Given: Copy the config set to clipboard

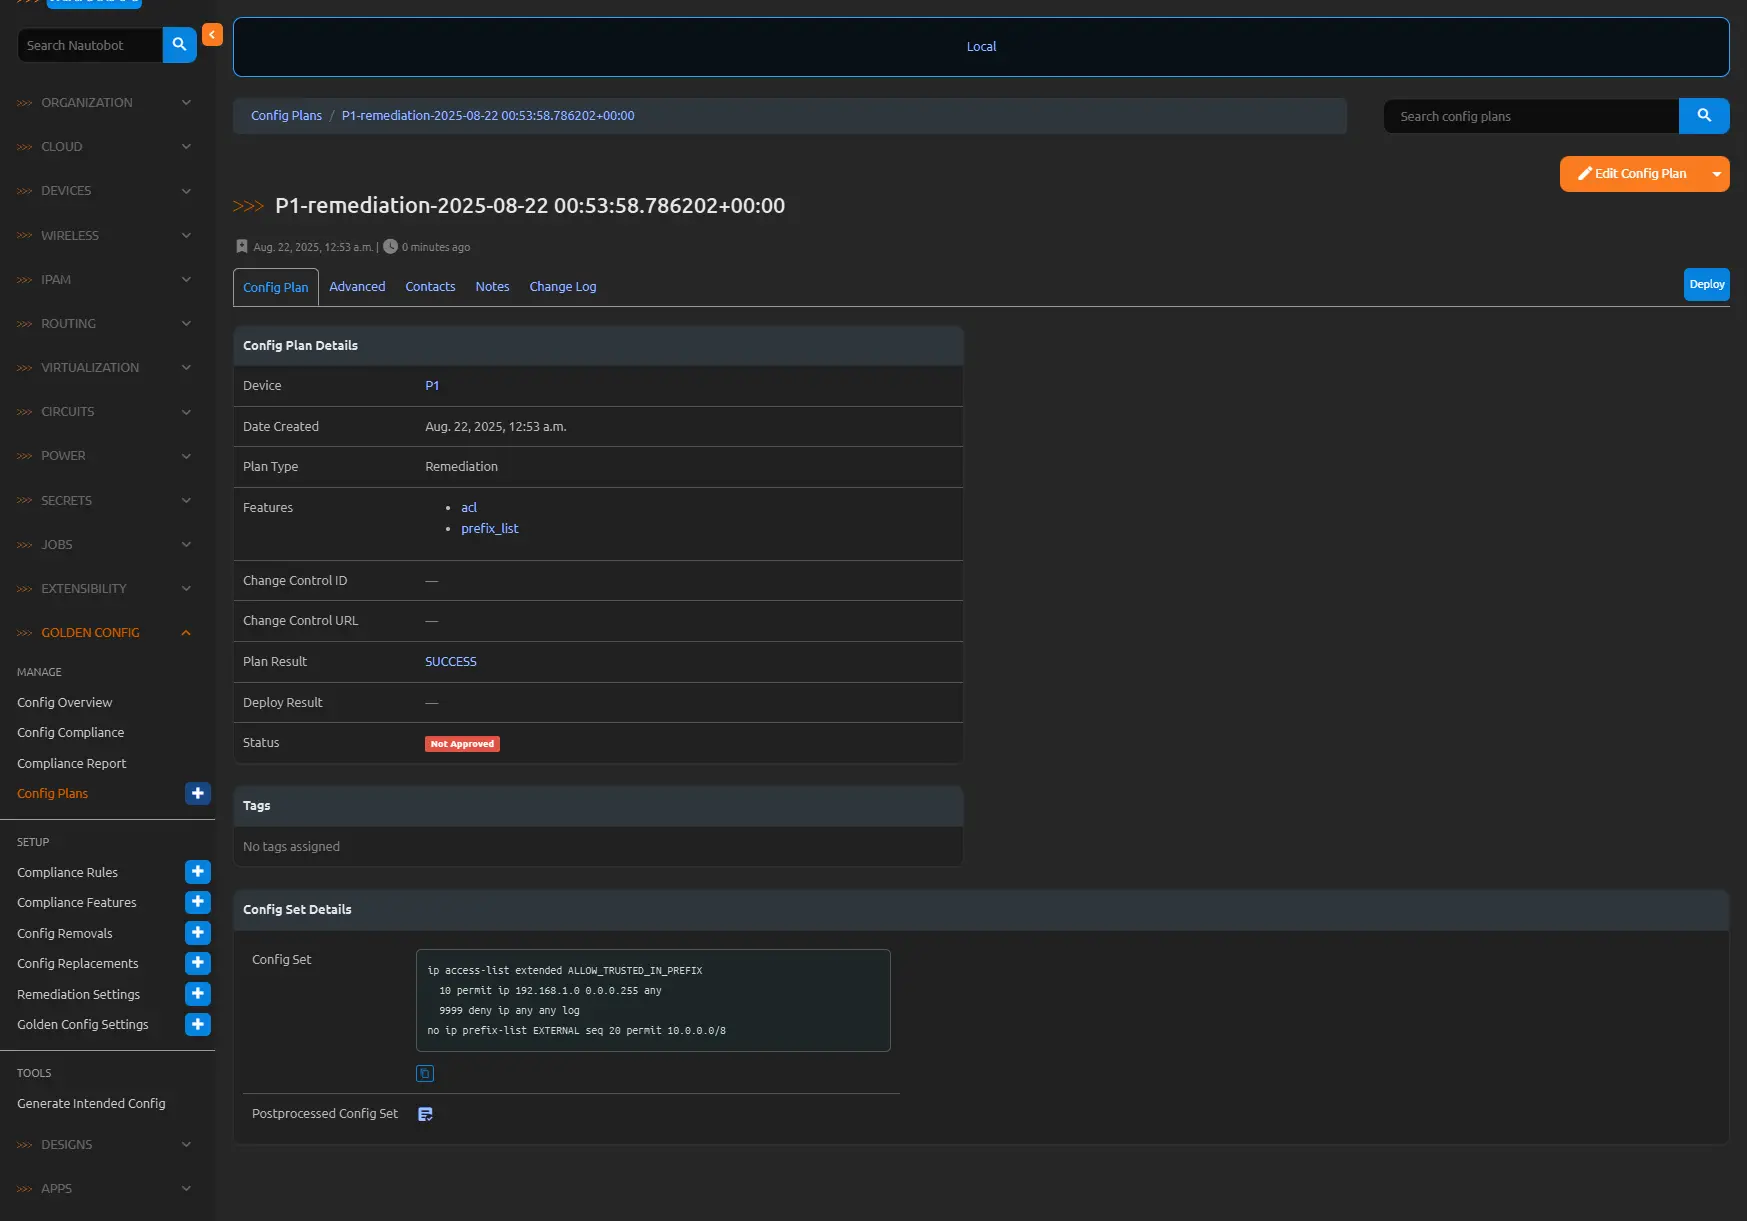Looking at the screenshot, I should (x=425, y=1073).
